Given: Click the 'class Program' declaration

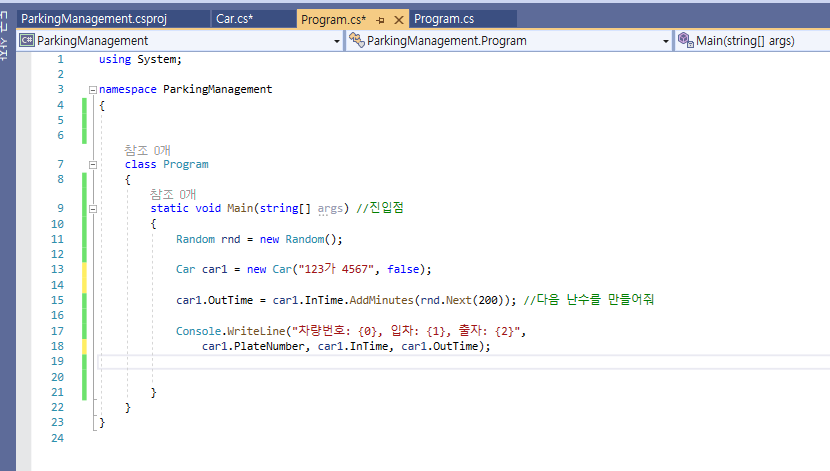Looking at the screenshot, I should click(167, 165).
